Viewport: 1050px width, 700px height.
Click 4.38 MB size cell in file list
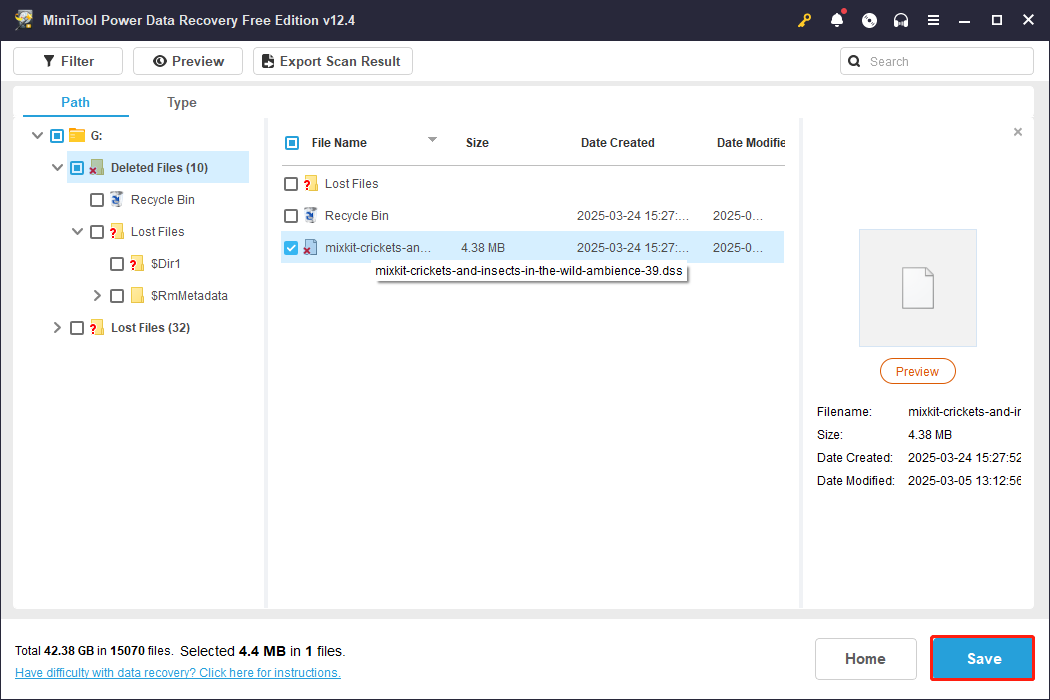click(x=483, y=248)
